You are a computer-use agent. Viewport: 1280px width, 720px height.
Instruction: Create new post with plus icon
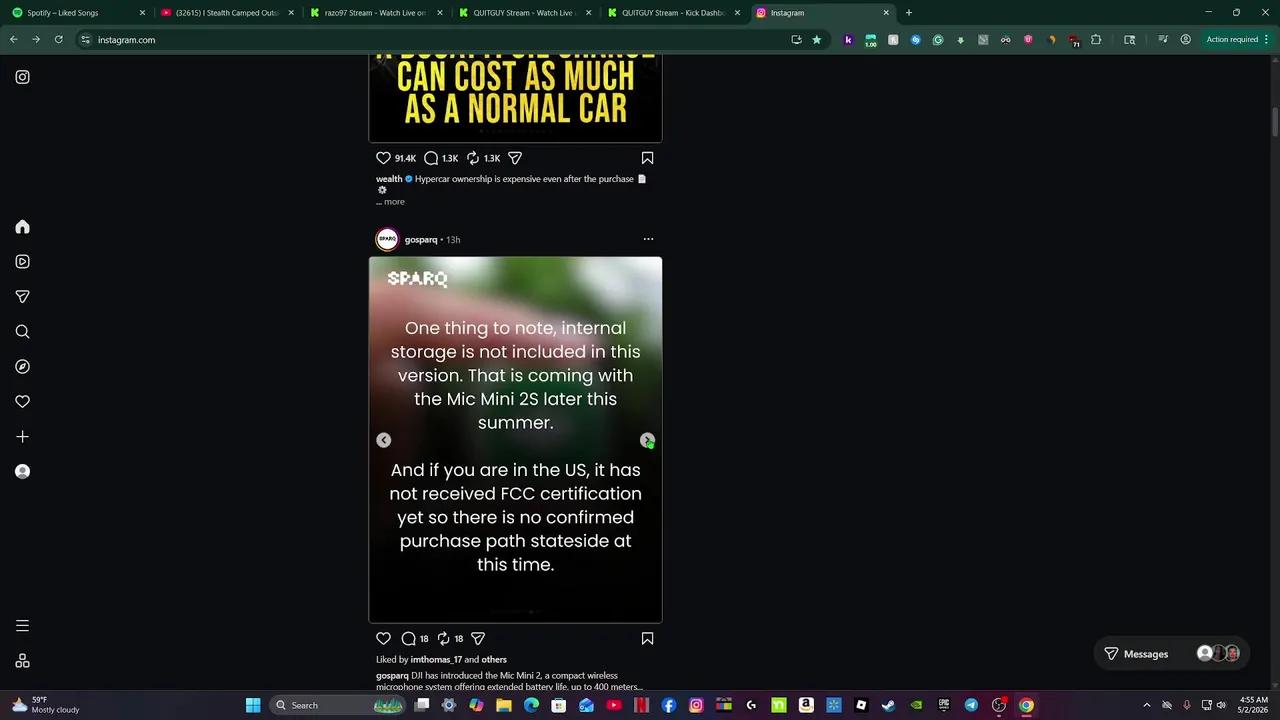pos(22,437)
